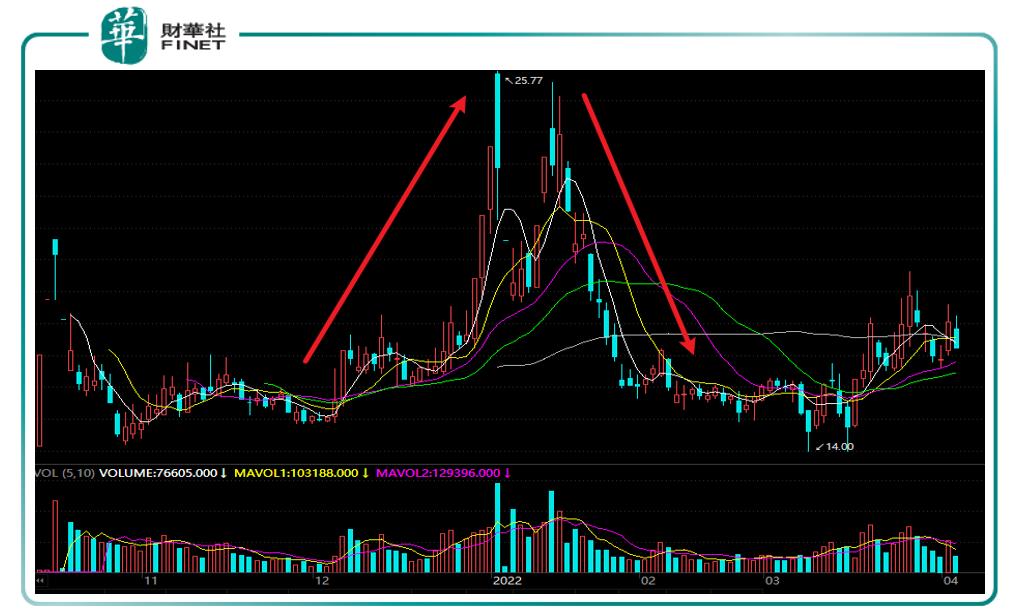The height and width of the screenshot is (615, 1010).
Task: Click the upward red trend arrow
Action: pos(386,227)
